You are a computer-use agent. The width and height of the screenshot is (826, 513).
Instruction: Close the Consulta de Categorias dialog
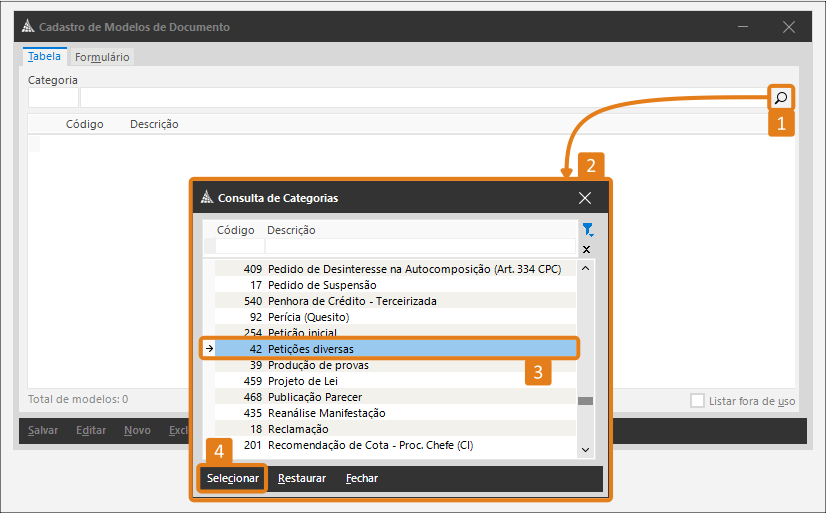(x=585, y=198)
